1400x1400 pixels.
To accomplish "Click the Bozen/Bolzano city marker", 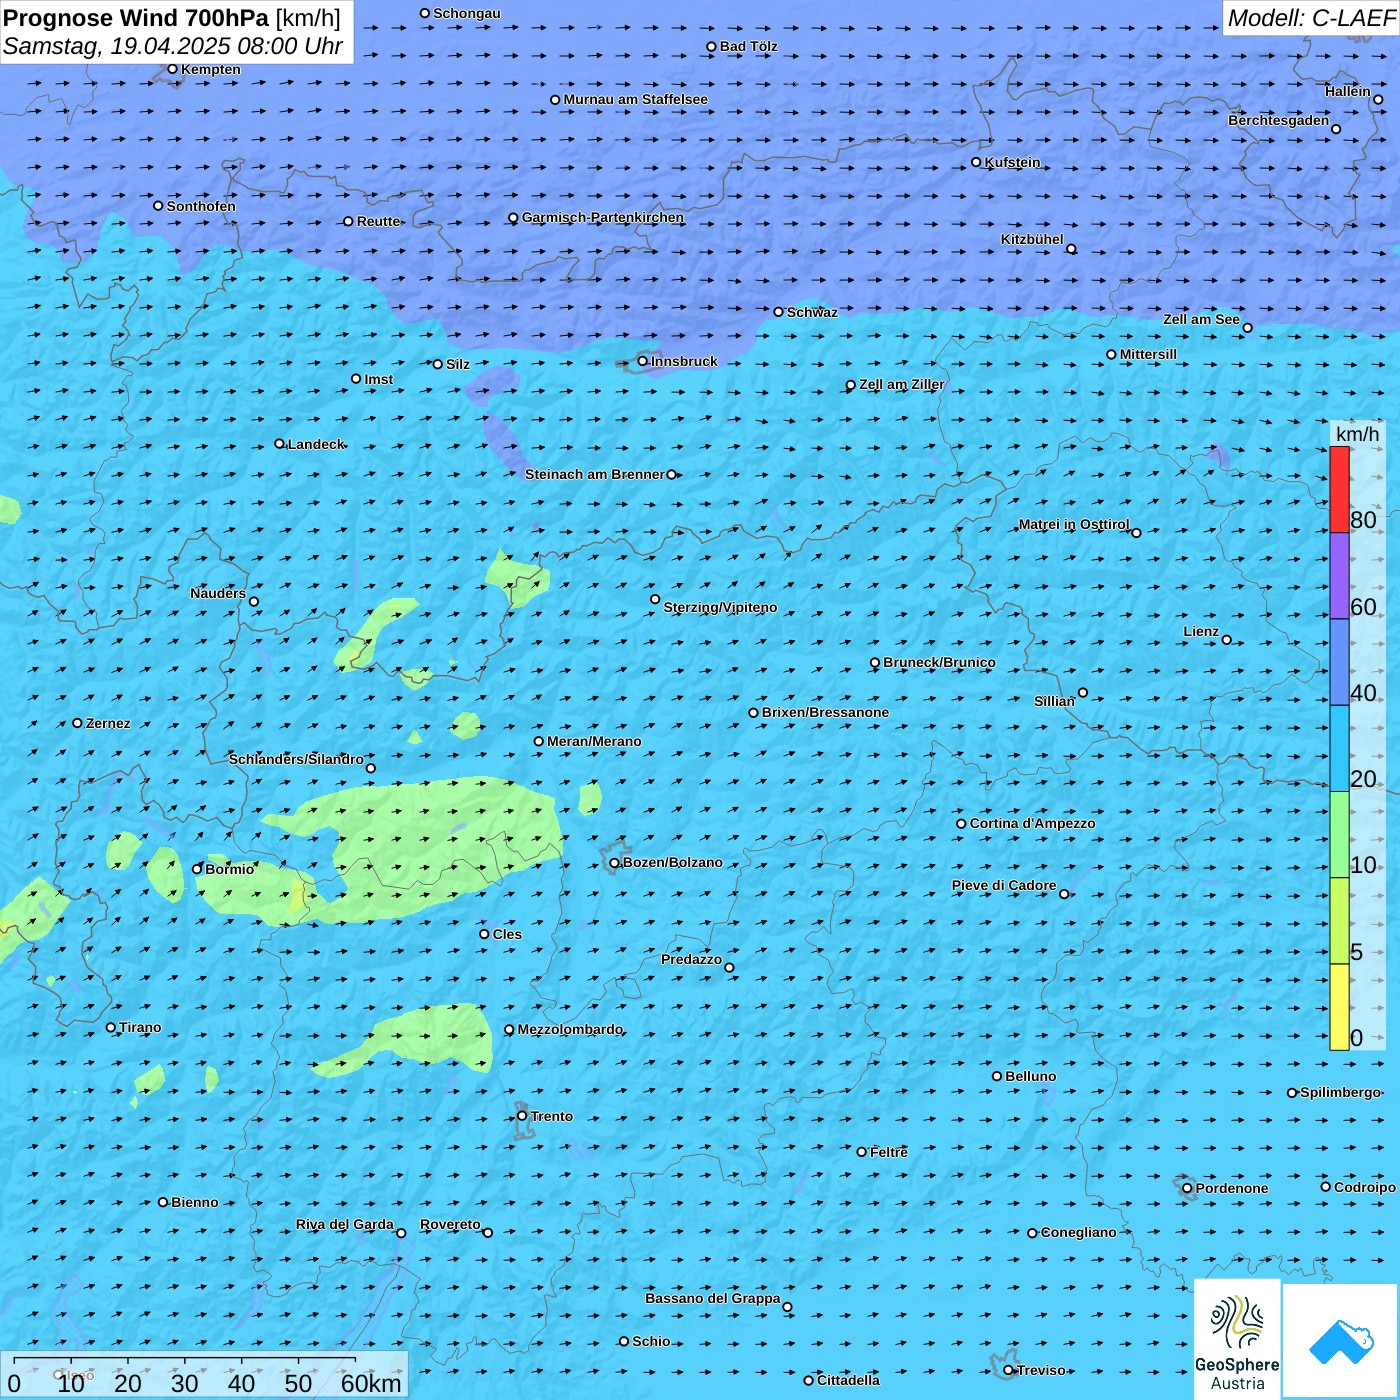I will [x=615, y=863].
